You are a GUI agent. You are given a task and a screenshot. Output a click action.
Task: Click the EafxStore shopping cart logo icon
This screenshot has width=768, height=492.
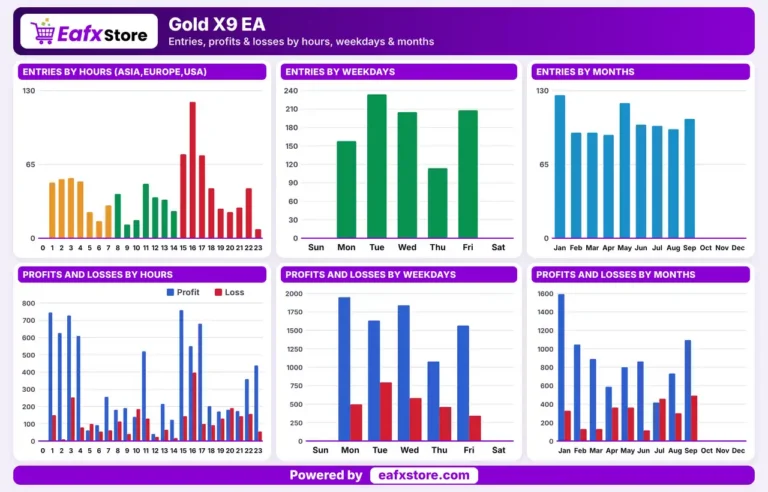coord(43,31)
